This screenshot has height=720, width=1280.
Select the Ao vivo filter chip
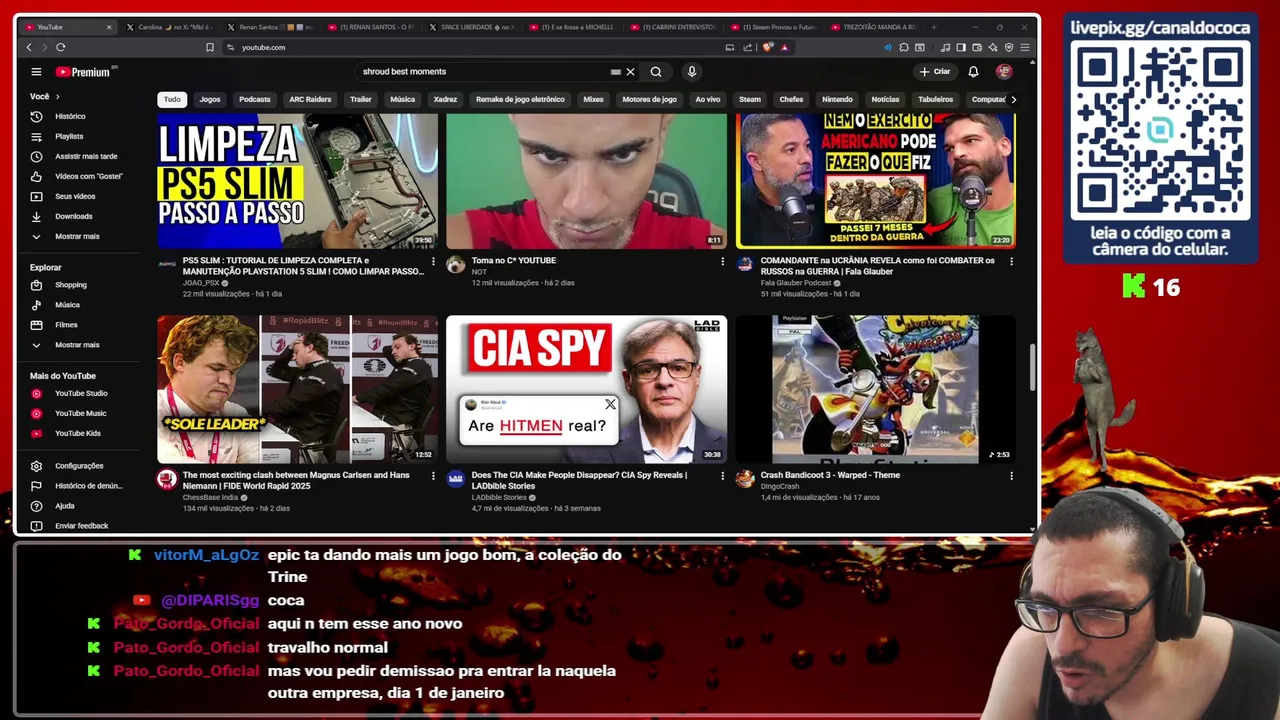point(707,100)
